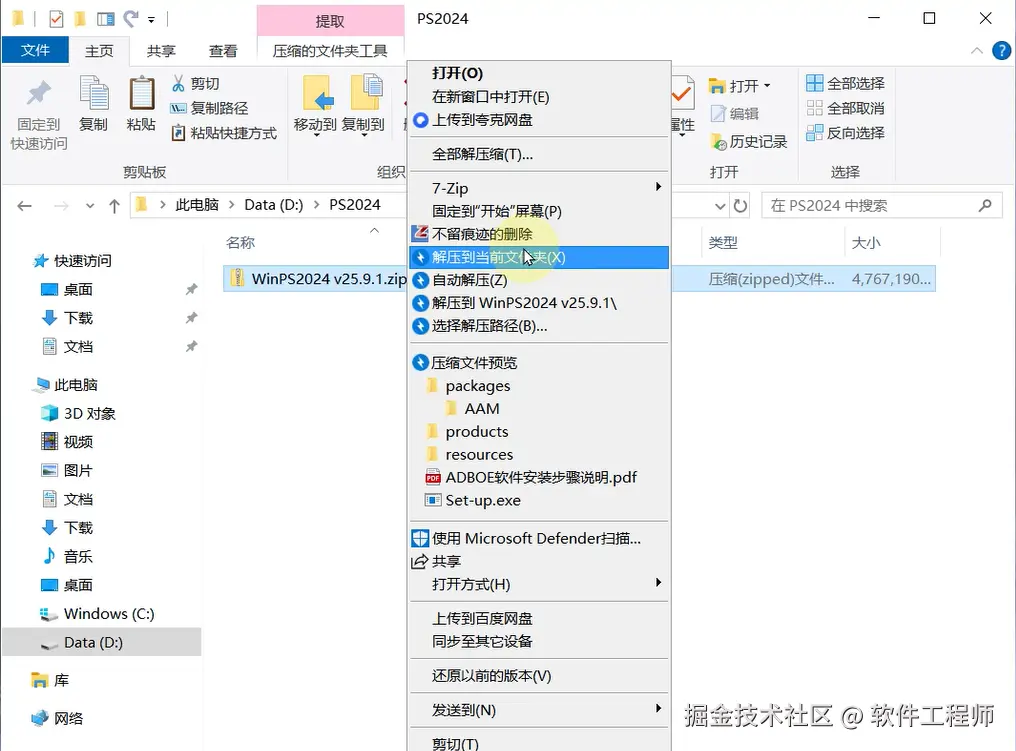This screenshot has height=751, width=1016.
Task: Choose Scan with Microsoft Defender entry
Action: (539, 538)
